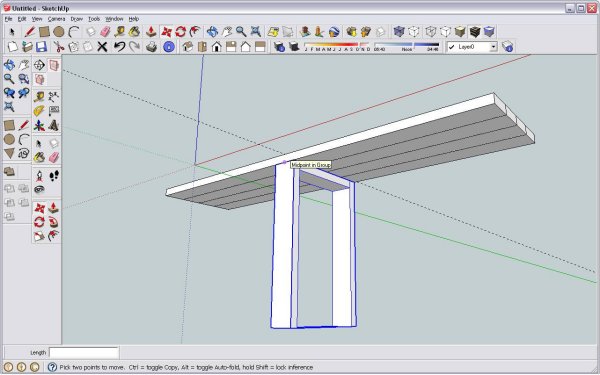This screenshot has height=375, width=600.
Task: Select the Protractor tool
Action: [x=39, y=111]
